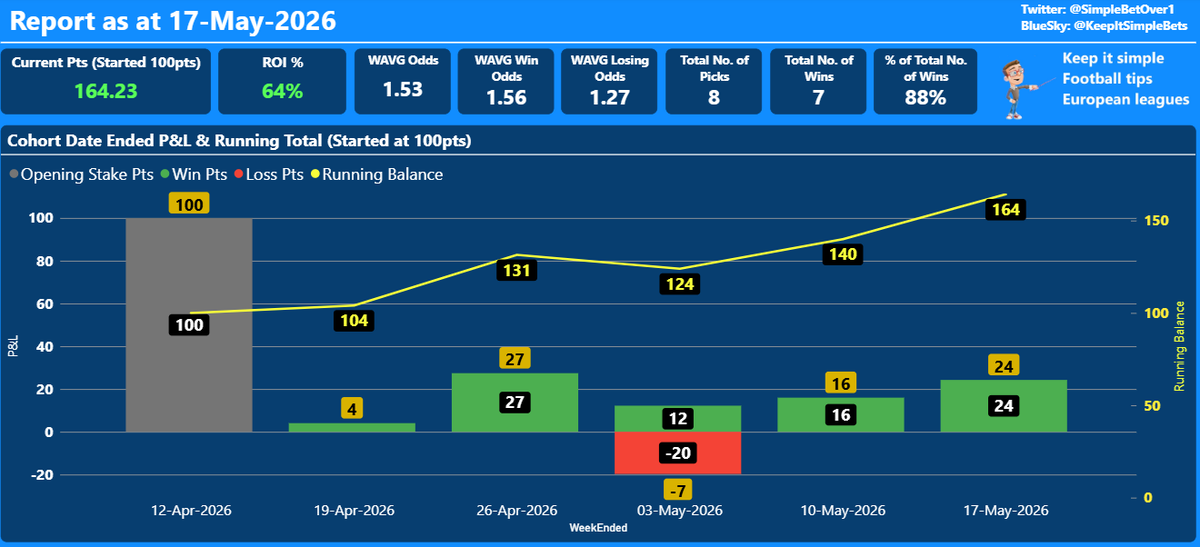Screen dimensions: 1200x547
Task: Click the grey 12-Apr-2026 opening stake bar
Action: [189, 325]
